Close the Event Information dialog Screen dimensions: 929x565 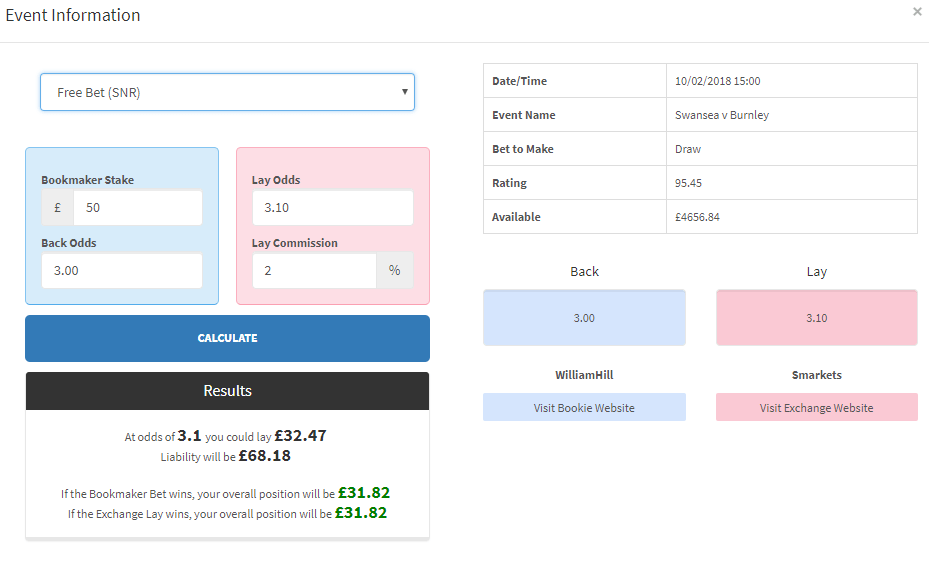(917, 11)
